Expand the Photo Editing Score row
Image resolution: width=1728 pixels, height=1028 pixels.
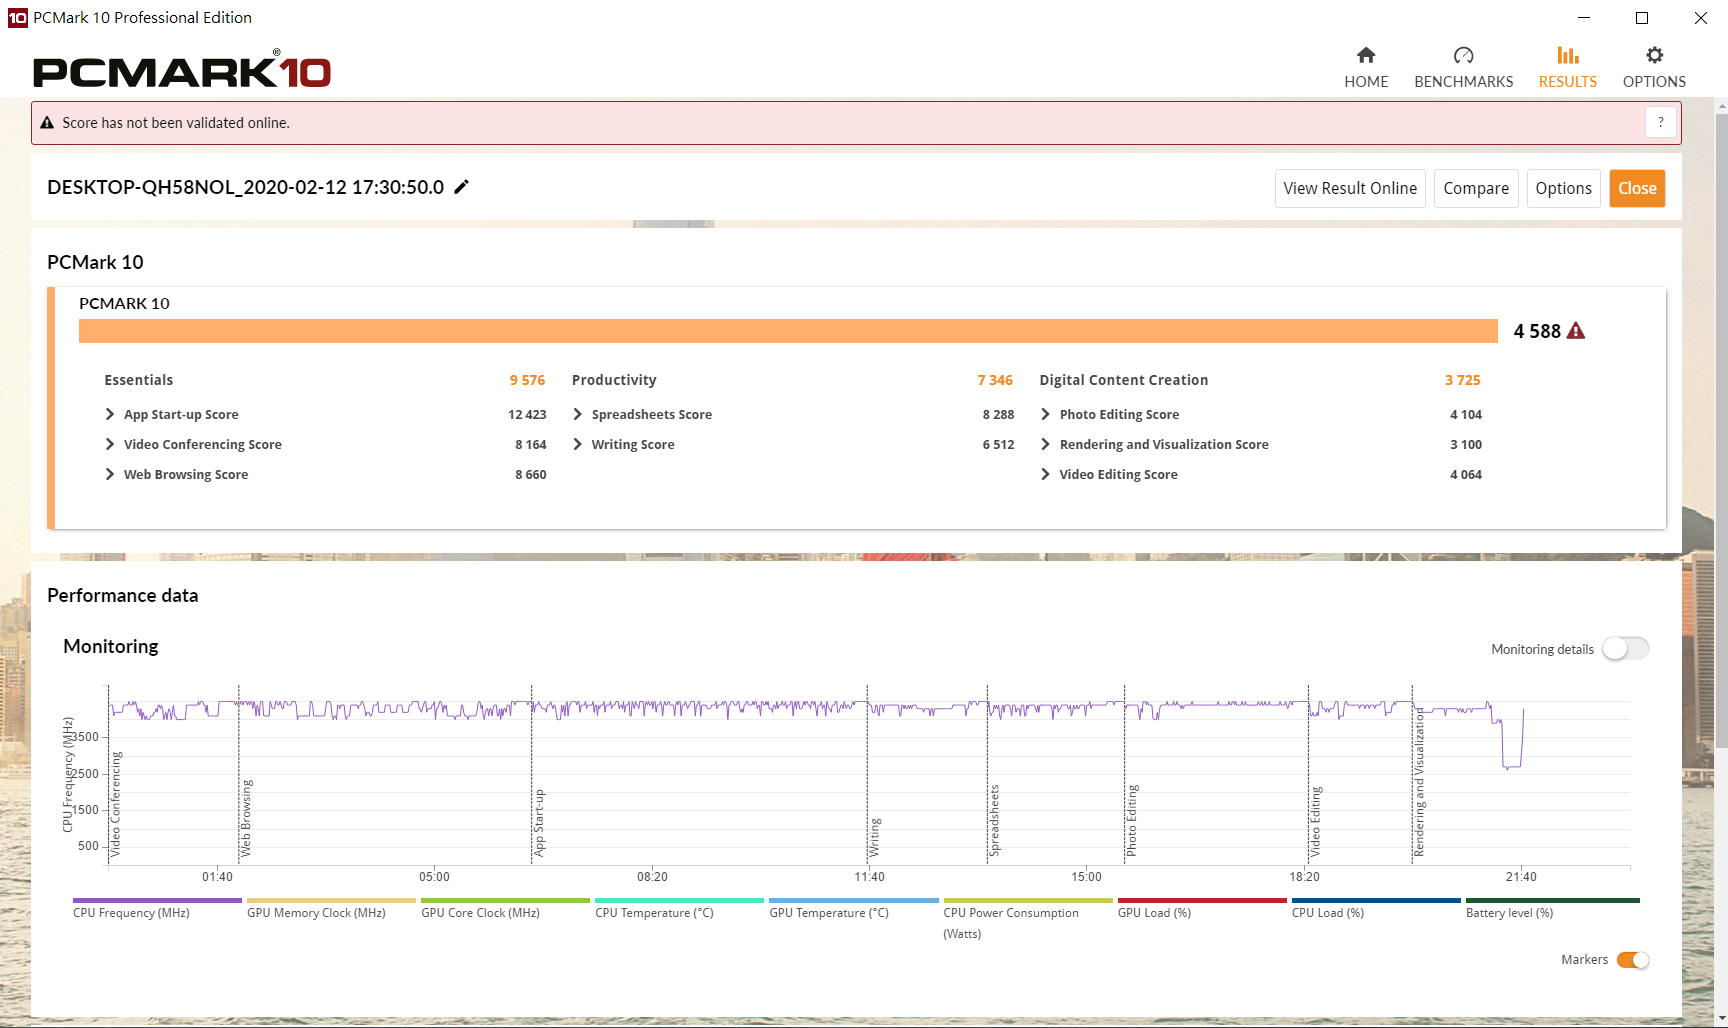pos(1045,414)
